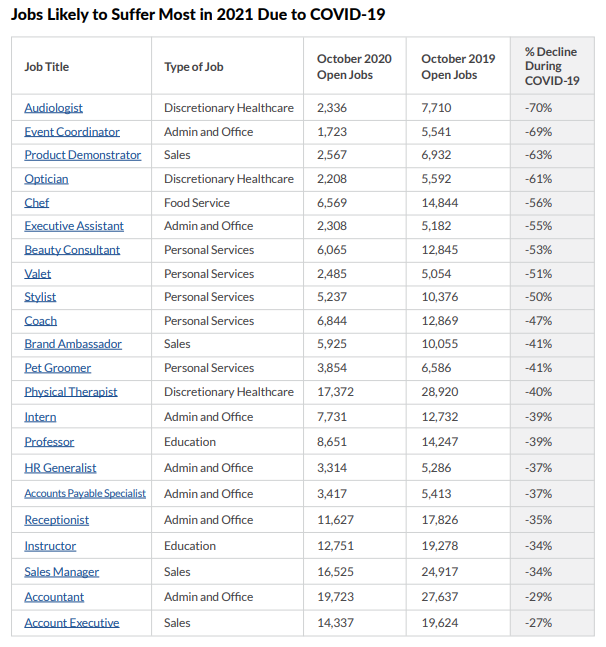The height and width of the screenshot is (647, 606).
Task: Open the HR Generalist link
Action: pyautogui.click(x=60, y=468)
